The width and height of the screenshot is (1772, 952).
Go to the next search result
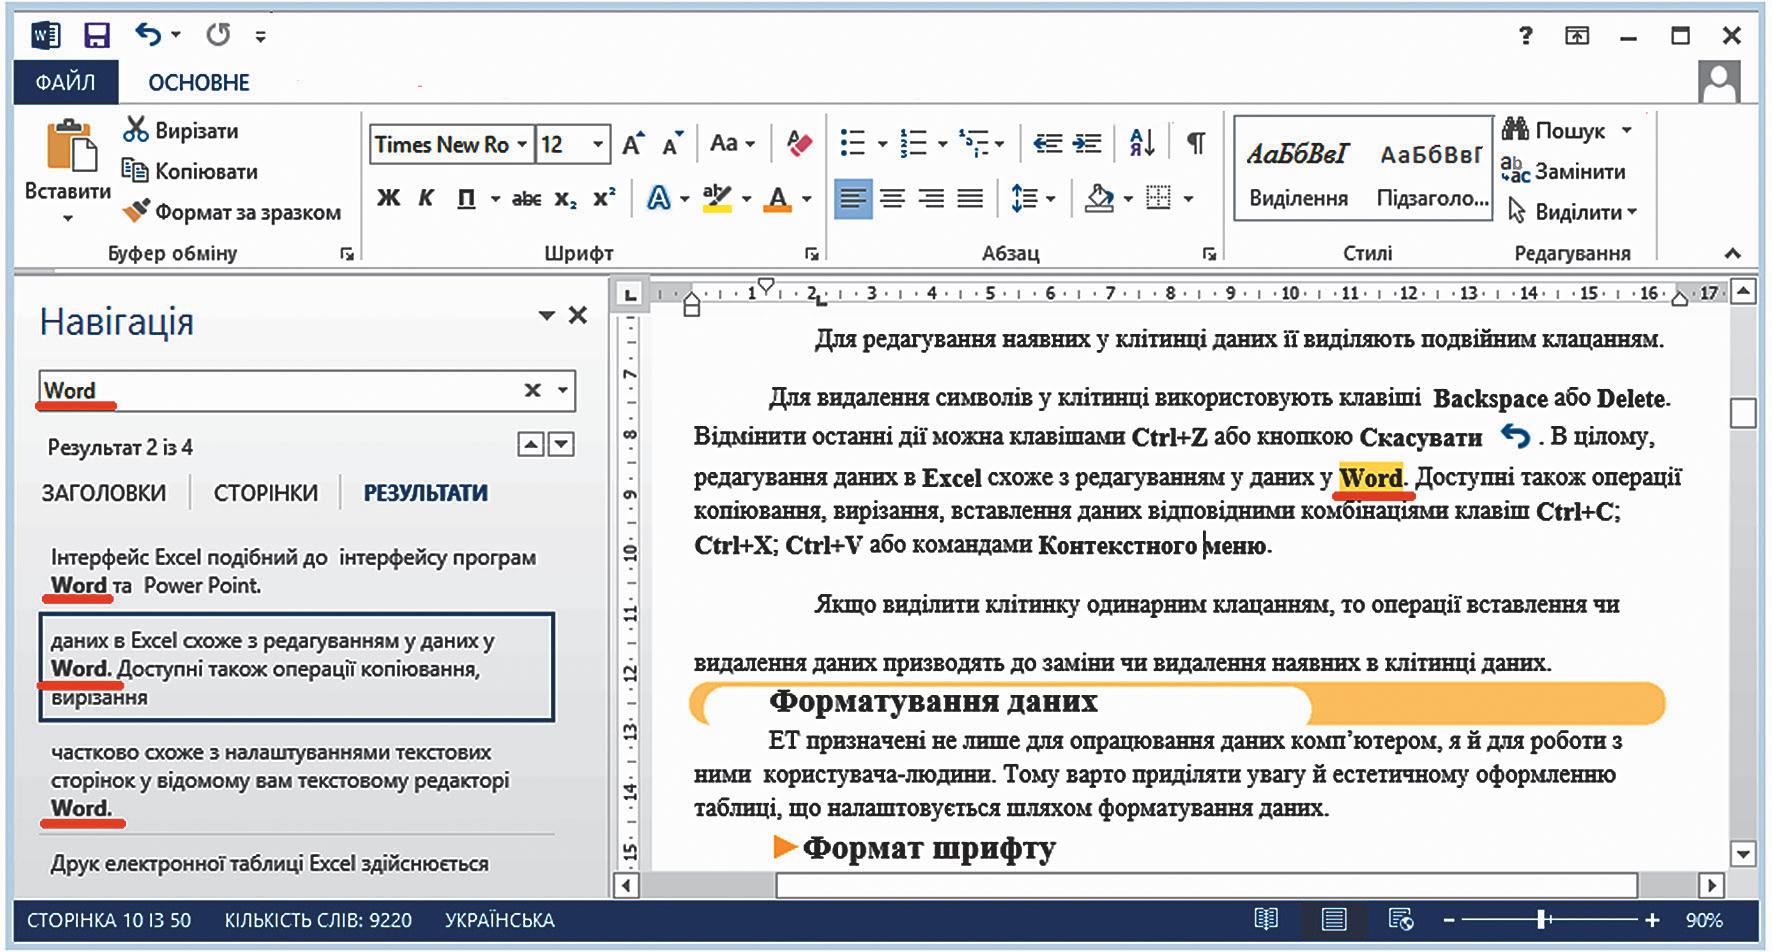pos(562,445)
